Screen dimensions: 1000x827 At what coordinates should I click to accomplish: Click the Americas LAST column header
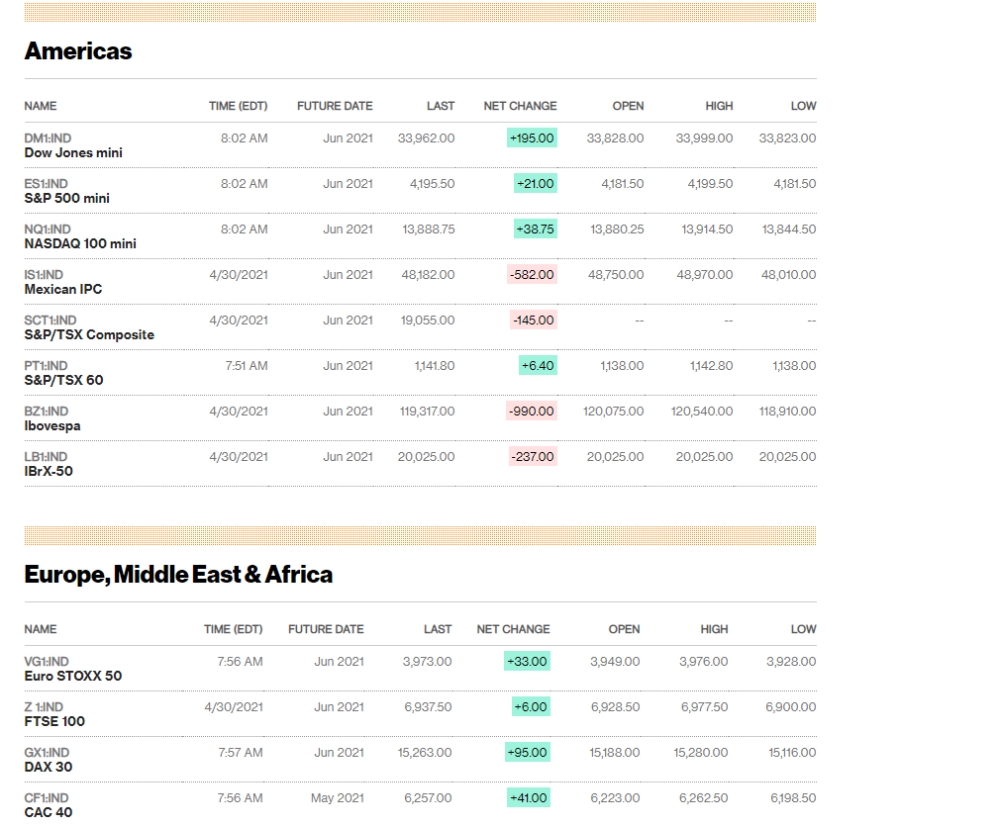[x=441, y=106]
